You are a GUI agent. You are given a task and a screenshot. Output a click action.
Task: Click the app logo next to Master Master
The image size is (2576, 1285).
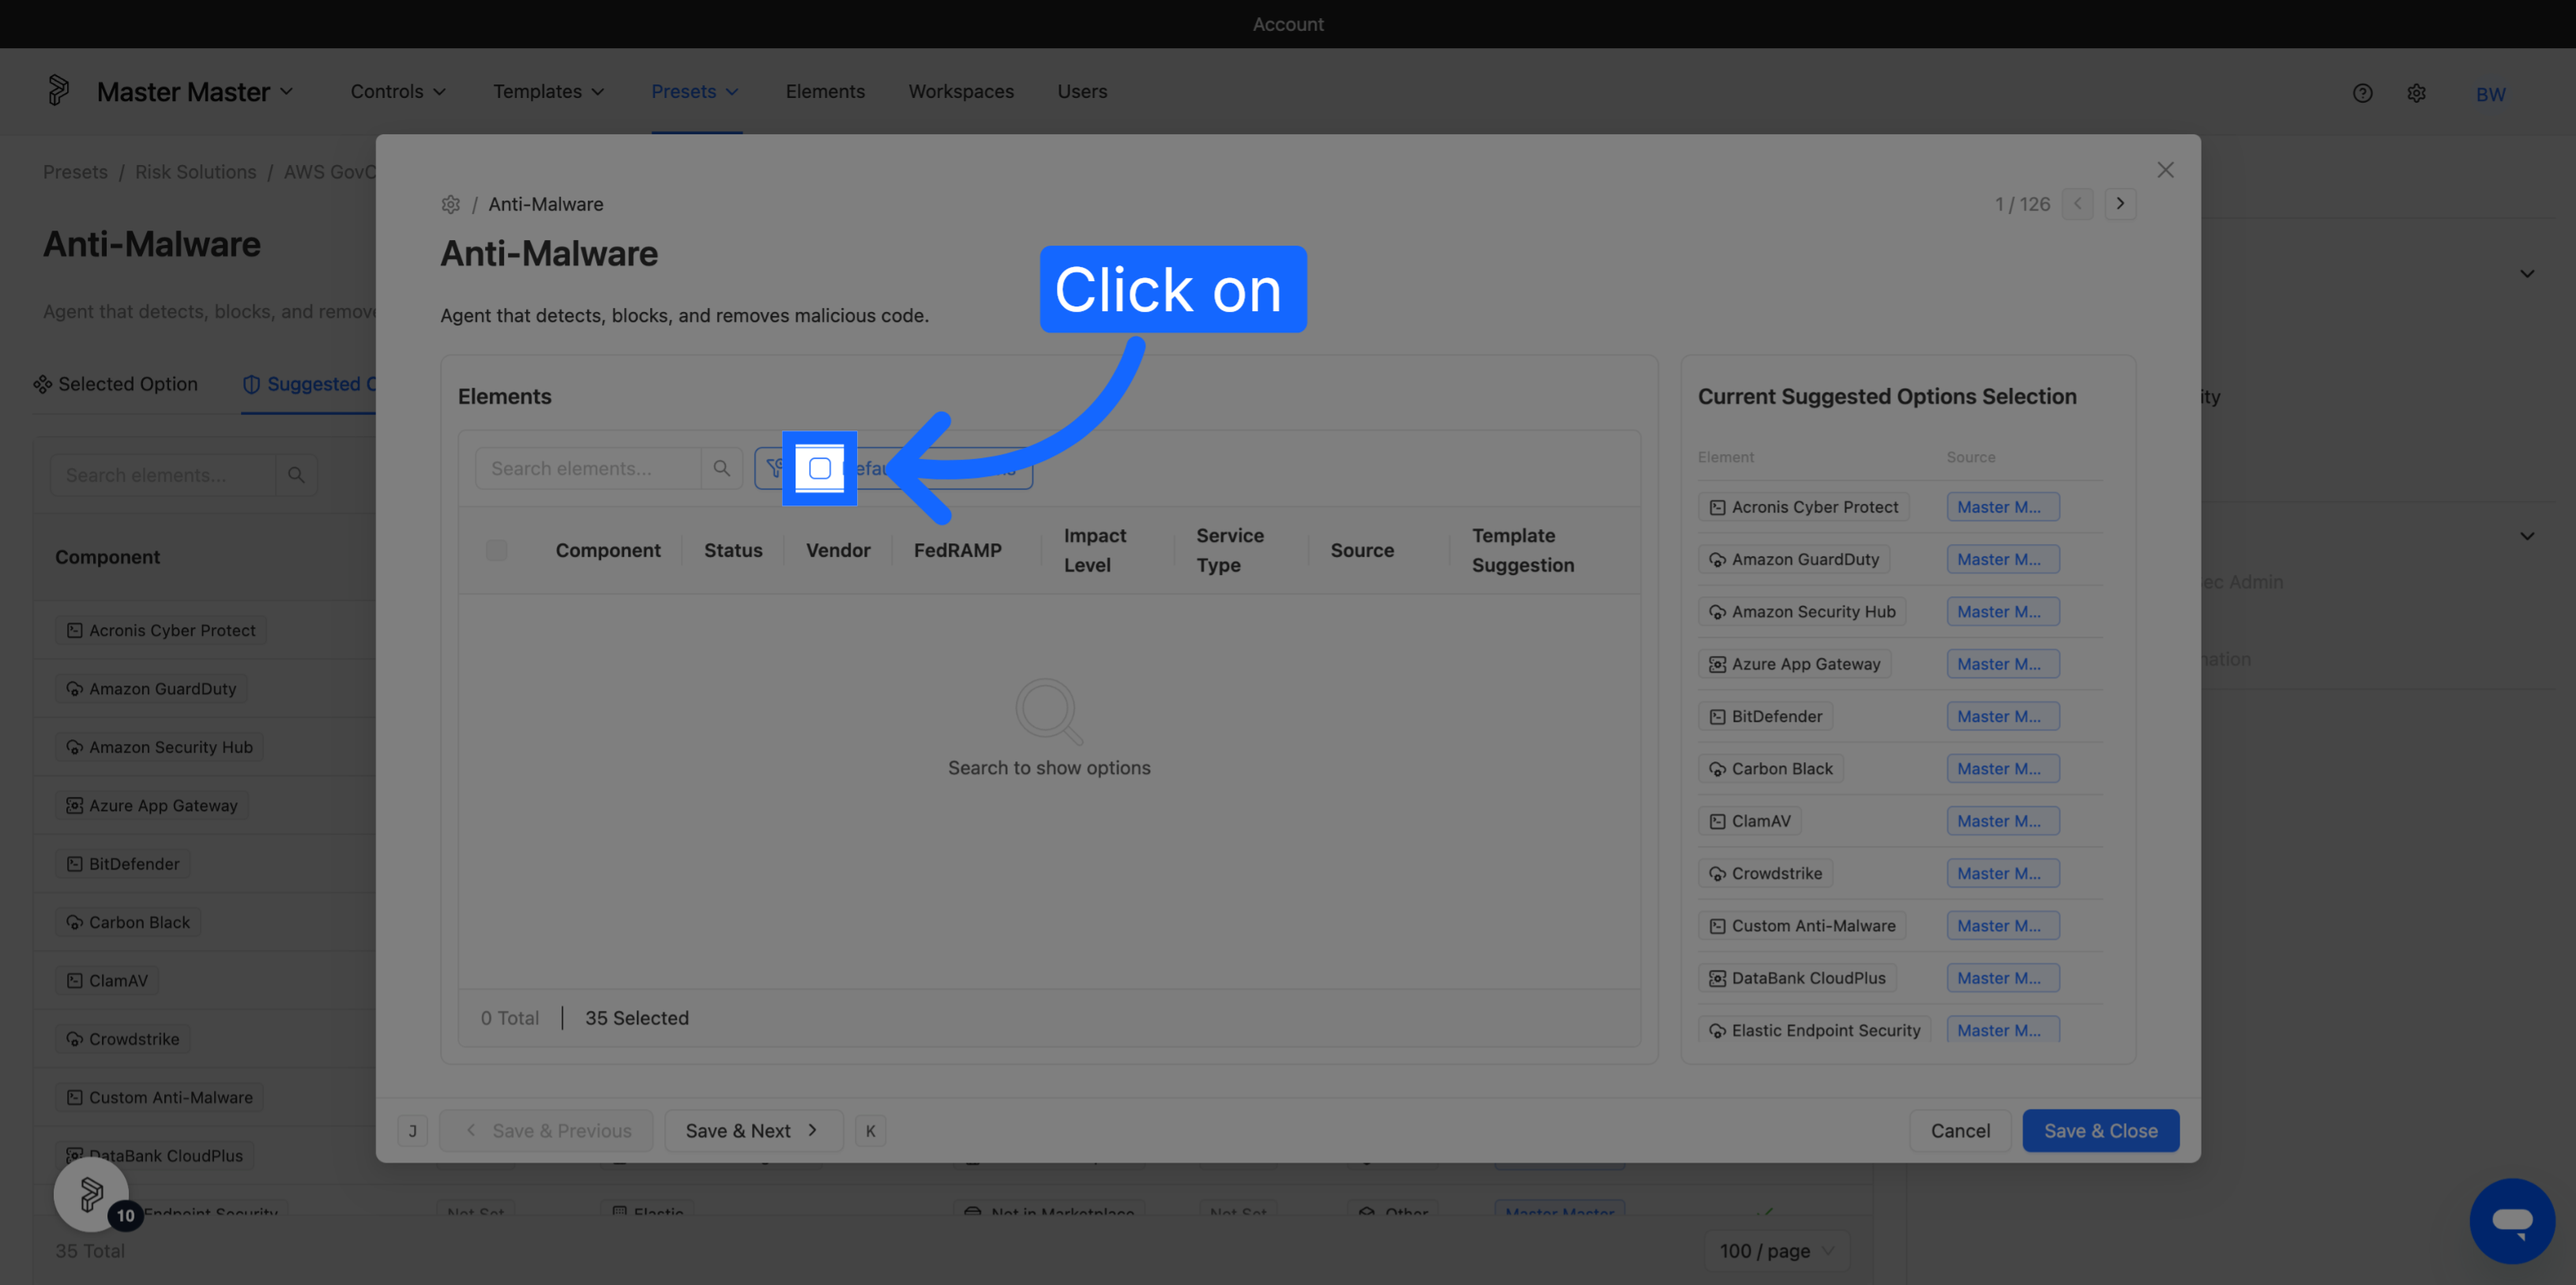pos(59,91)
